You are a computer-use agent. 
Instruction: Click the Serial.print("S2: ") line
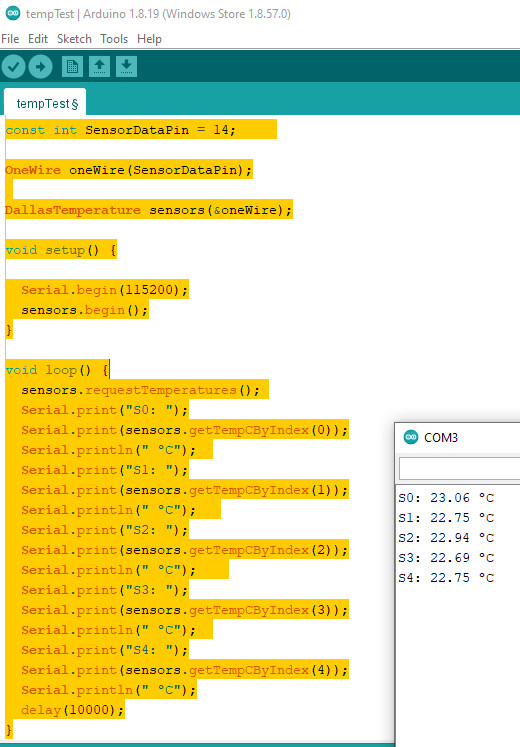click(x=105, y=530)
